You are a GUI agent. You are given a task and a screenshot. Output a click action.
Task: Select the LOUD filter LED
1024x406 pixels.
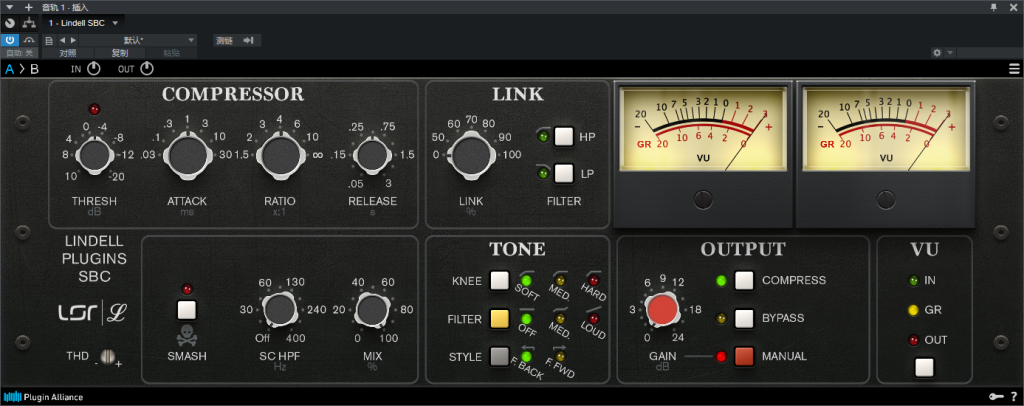(594, 319)
